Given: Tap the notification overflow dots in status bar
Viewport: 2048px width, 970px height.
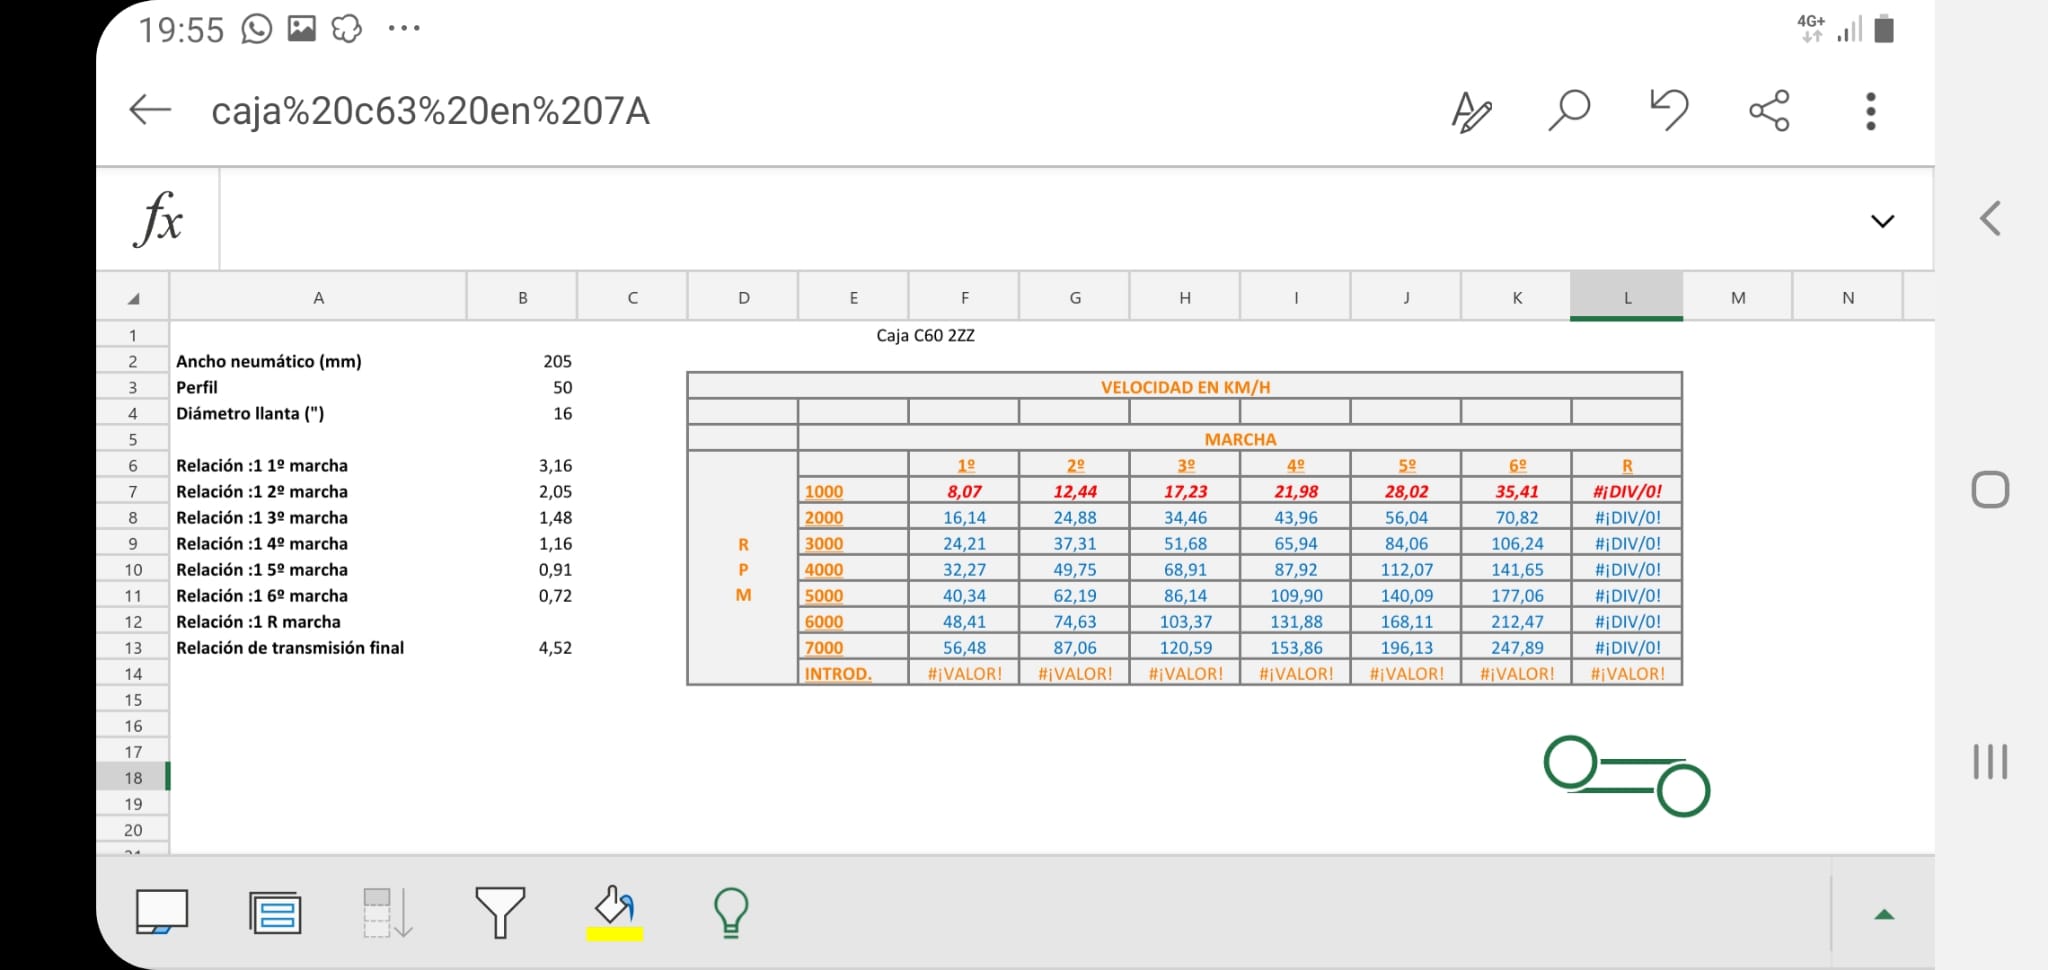Looking at the screenshot, I should tap(404, 28).
